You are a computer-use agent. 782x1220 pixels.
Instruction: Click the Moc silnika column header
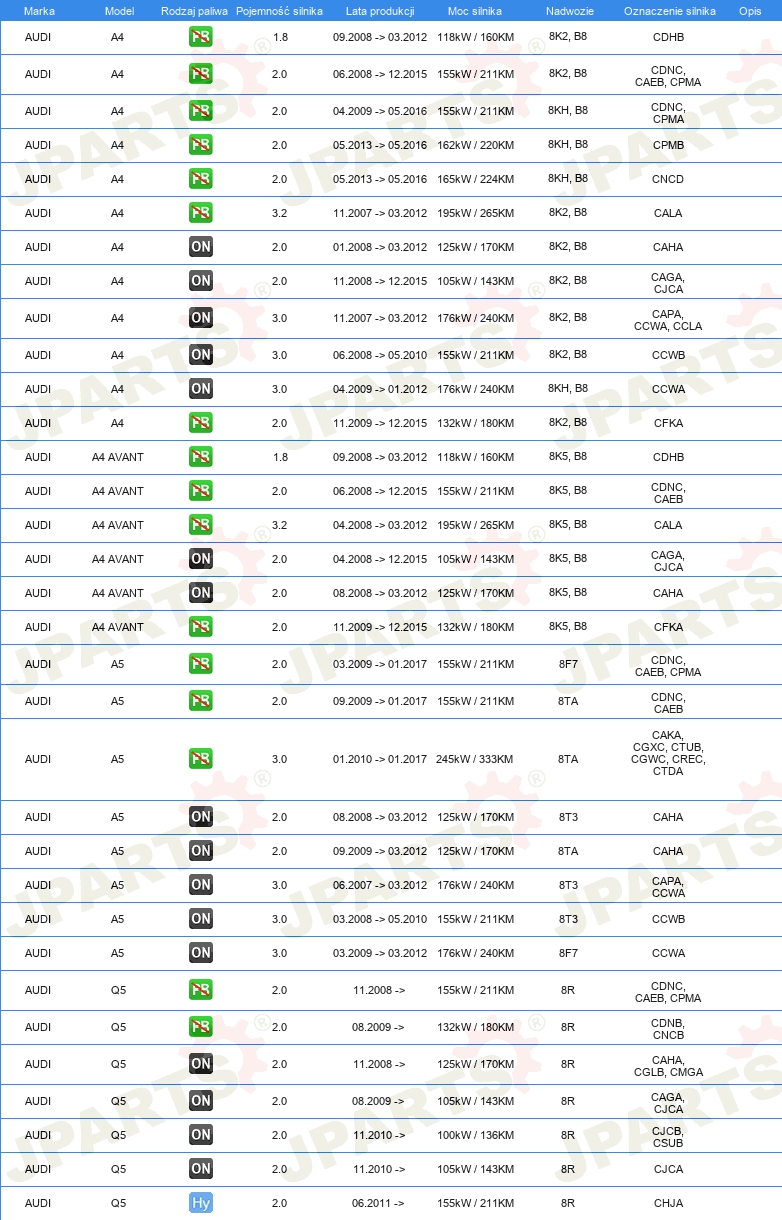tap(475, 10)
